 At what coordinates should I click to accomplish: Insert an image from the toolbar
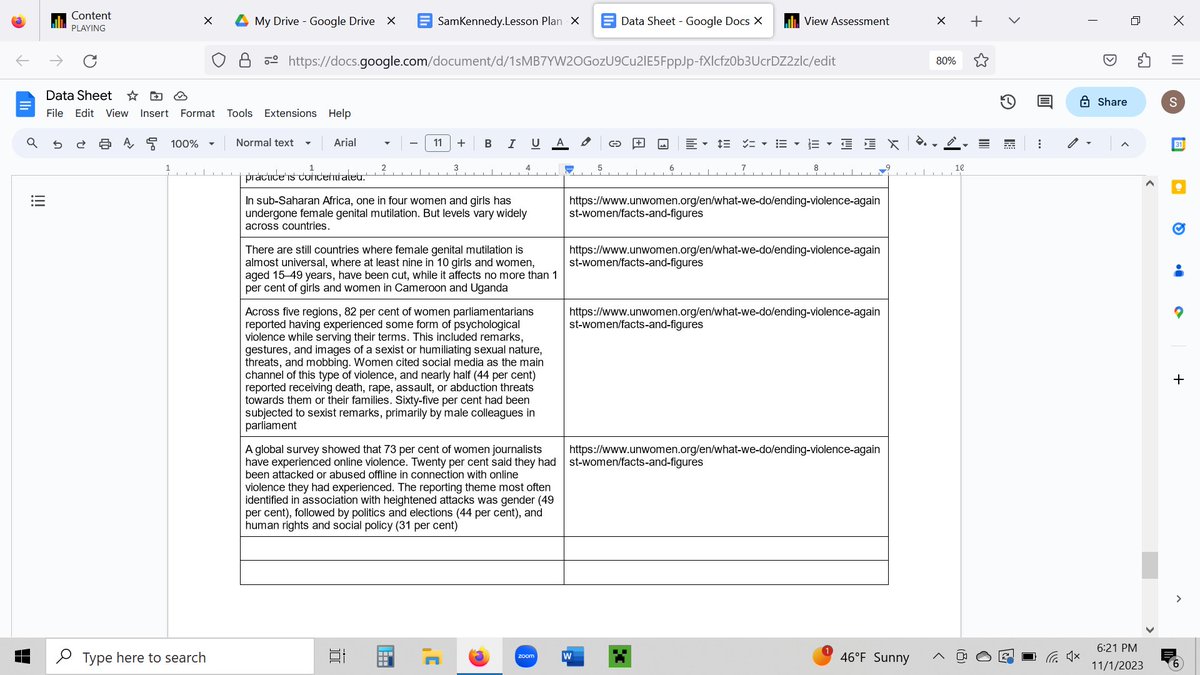662,143
